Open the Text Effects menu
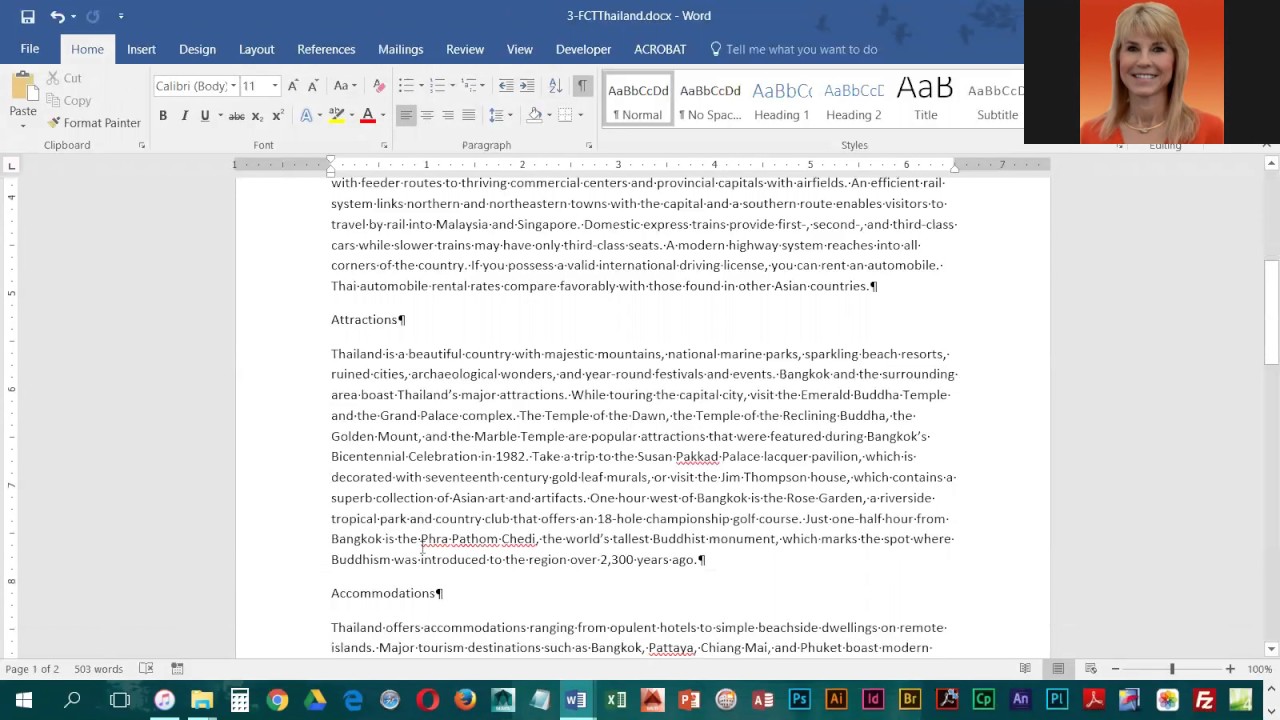Image resolution: width=1280 pixels, height=720 pixels. (310, 116)
